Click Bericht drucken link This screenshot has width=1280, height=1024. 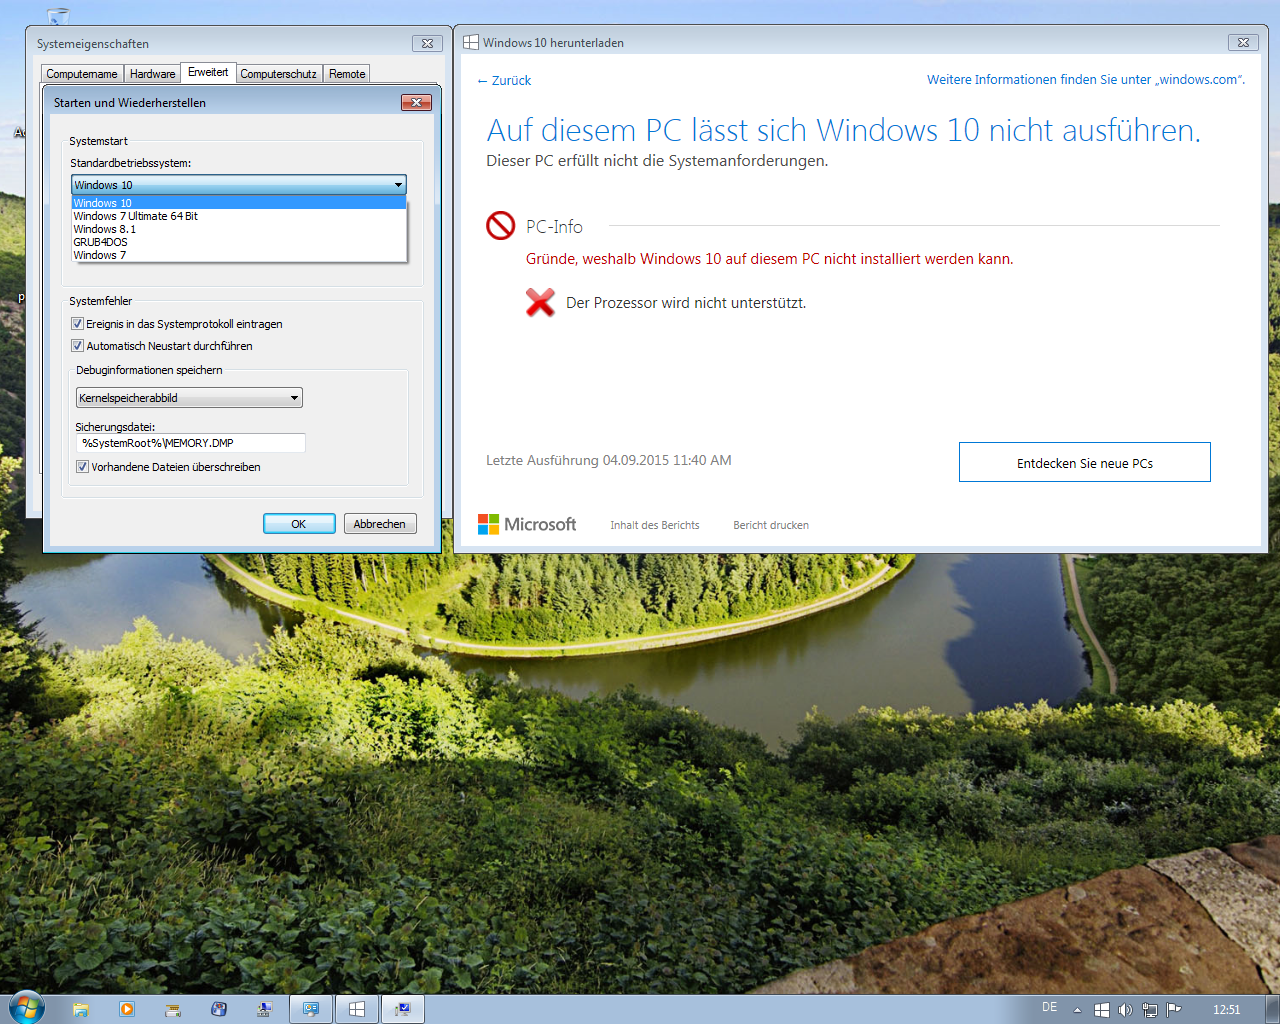tap(771, 525)
